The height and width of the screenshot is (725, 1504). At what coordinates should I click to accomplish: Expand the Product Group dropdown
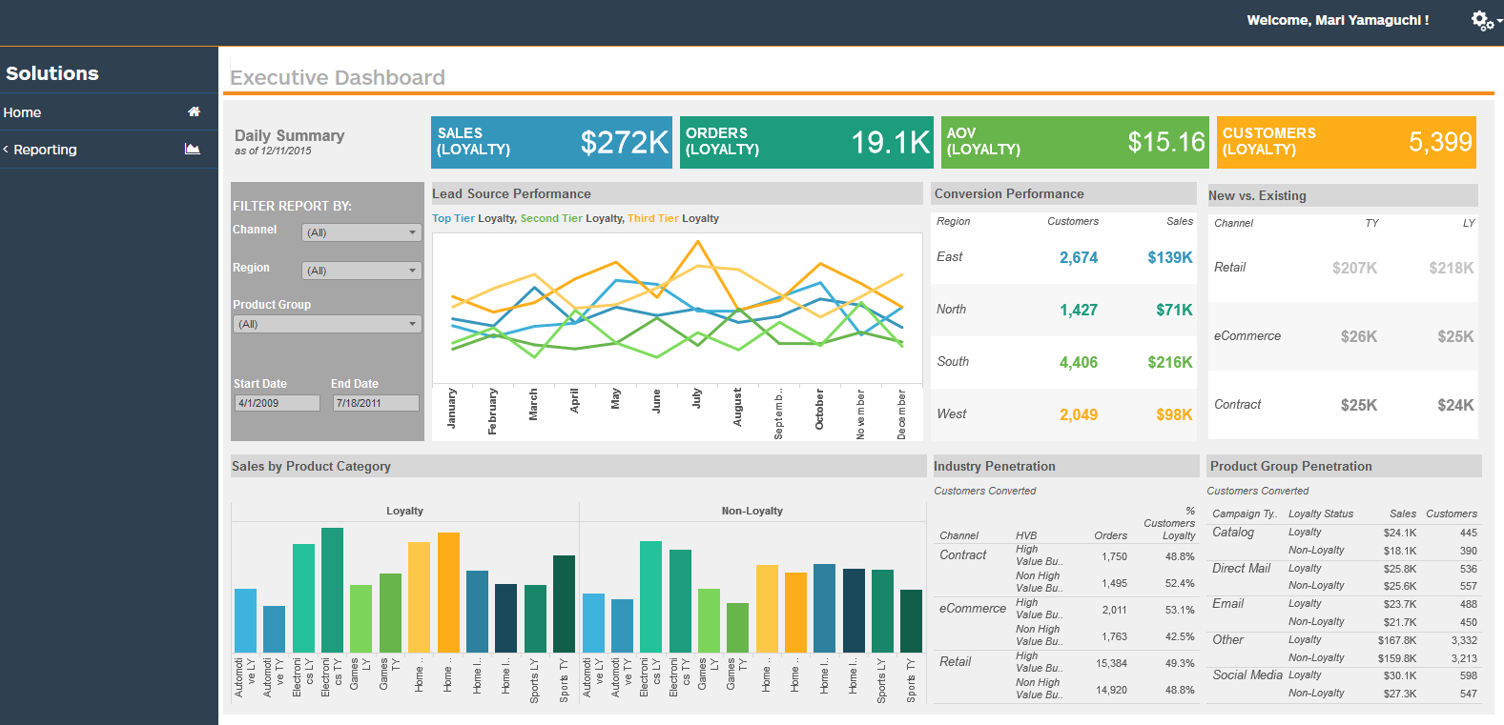coord(327,324)
